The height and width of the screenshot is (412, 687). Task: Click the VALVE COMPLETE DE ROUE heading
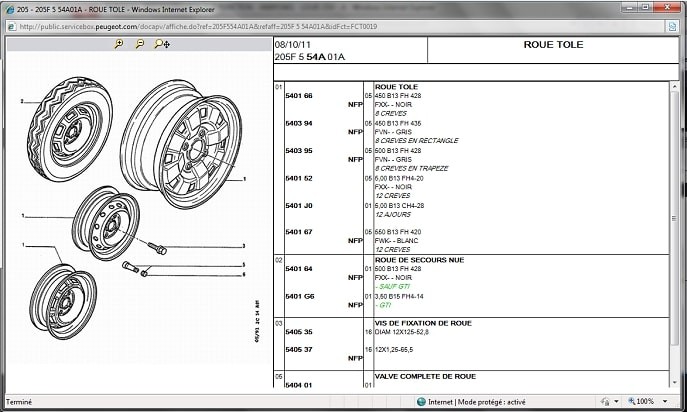click(425, 376)
